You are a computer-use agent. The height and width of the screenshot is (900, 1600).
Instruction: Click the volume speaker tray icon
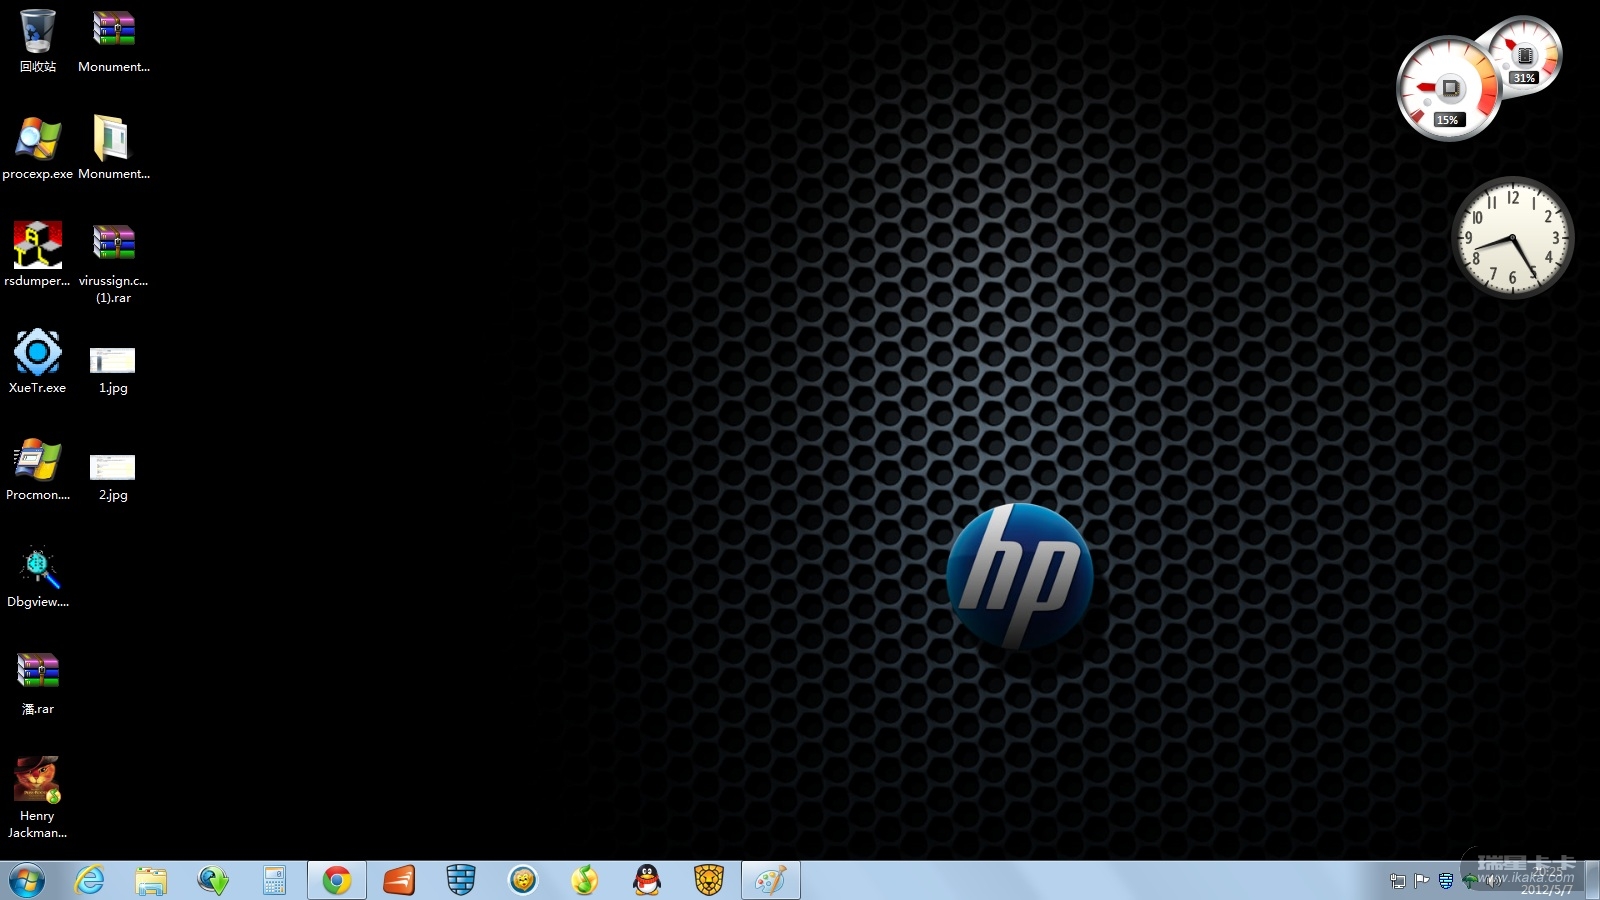click(x=1493, y=881)
